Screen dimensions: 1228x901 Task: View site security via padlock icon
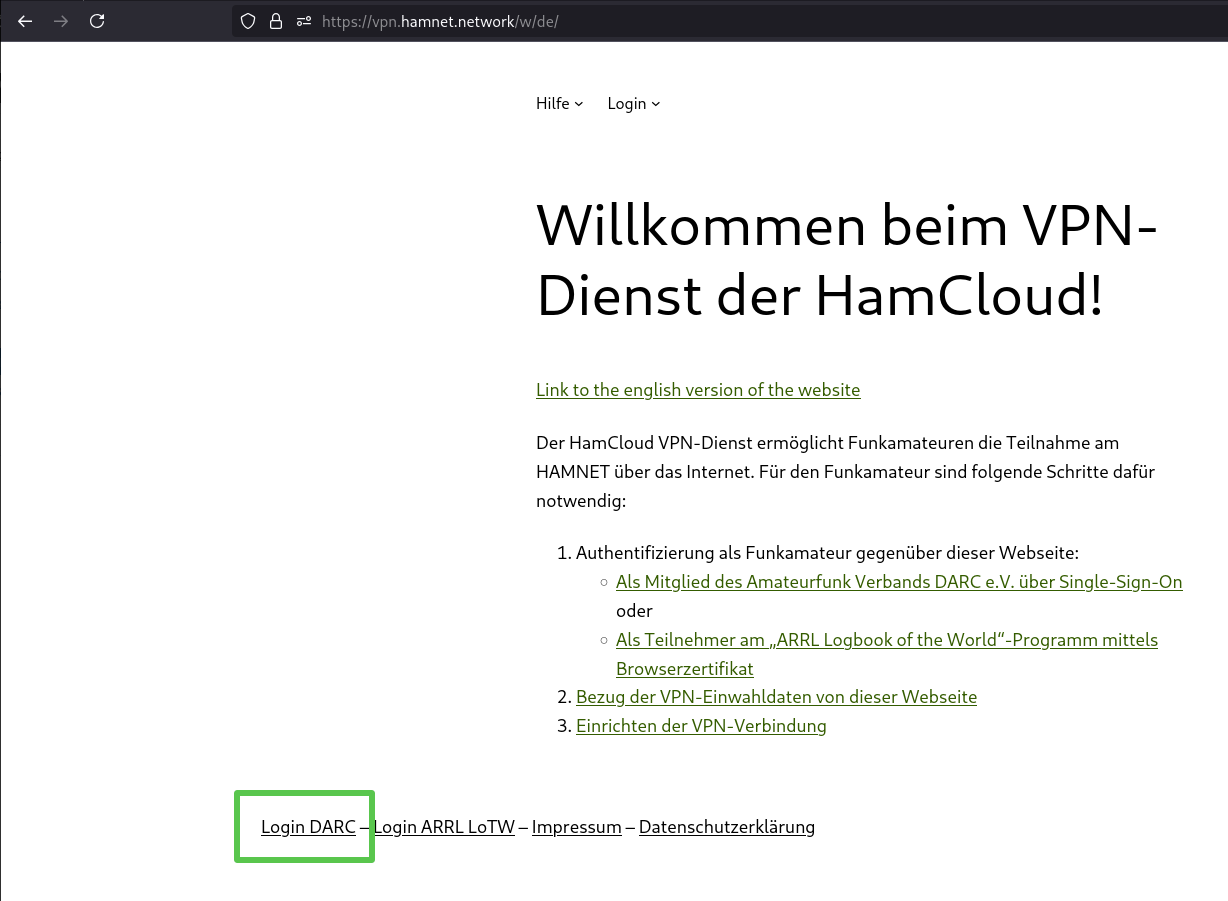[x=276, y=21]
